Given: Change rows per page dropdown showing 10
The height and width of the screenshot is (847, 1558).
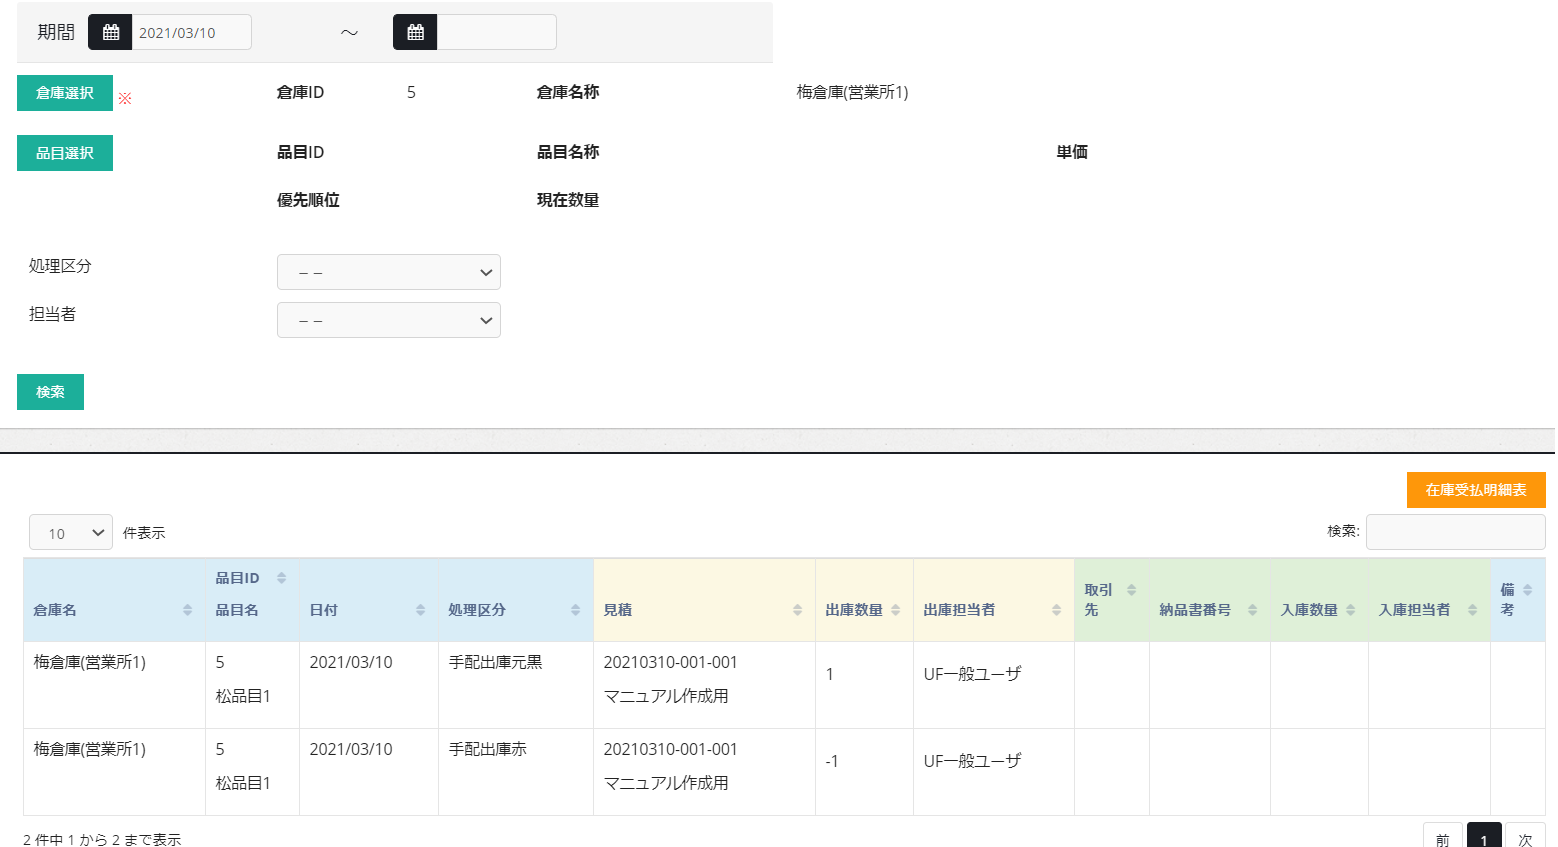Looking at the screenshot, I should [x=71, y=533].
